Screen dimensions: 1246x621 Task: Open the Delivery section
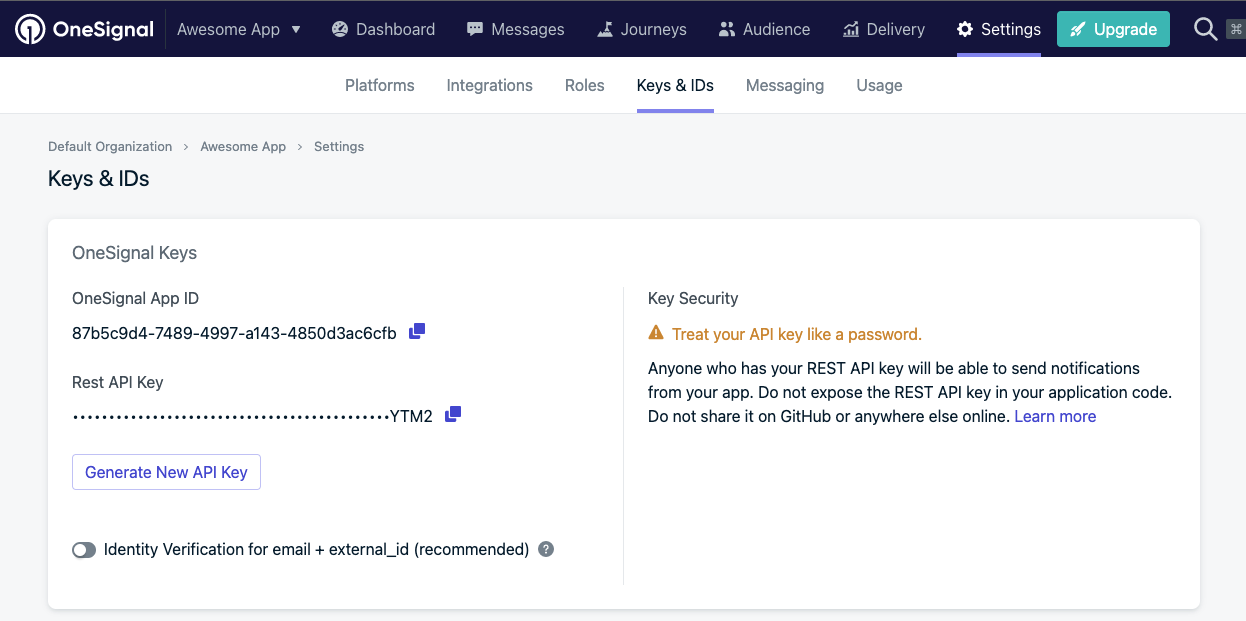coord(883,29)
